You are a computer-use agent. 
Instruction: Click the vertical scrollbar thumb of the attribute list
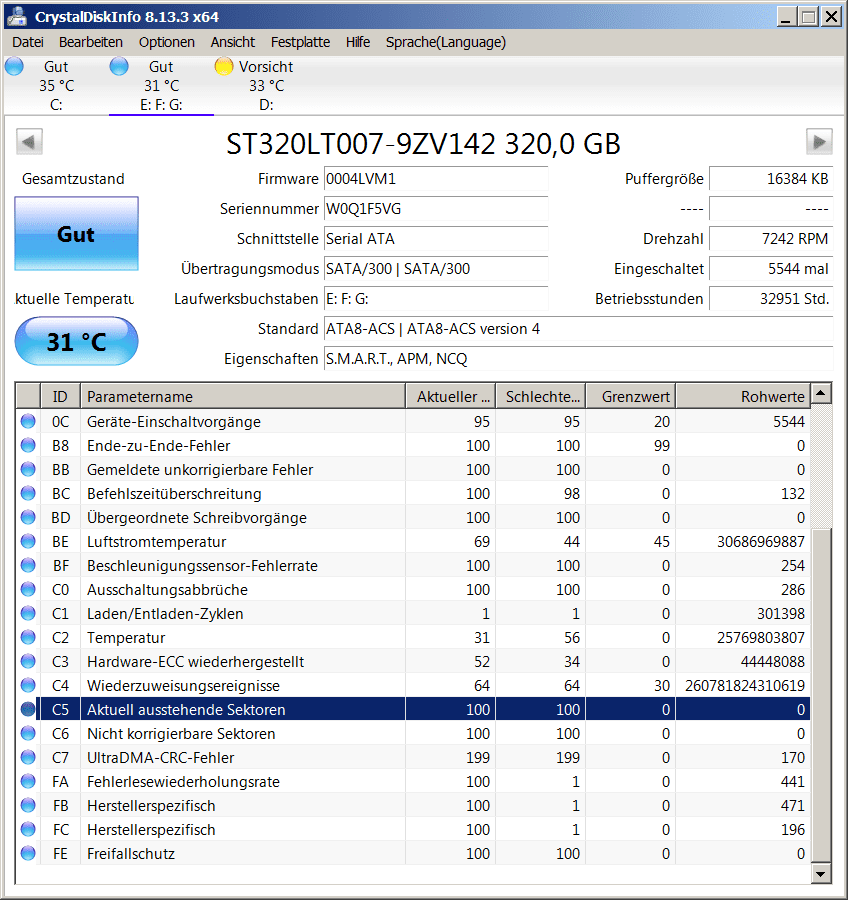point(821,694)
